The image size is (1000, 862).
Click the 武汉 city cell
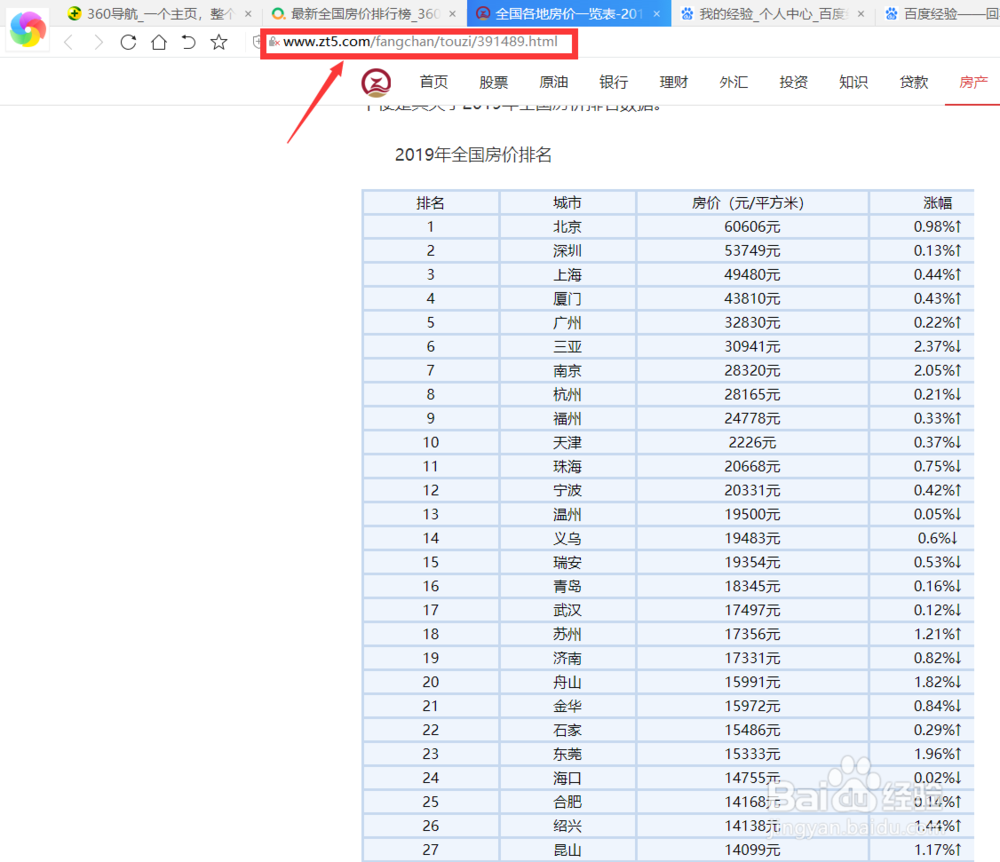point(567,610)
